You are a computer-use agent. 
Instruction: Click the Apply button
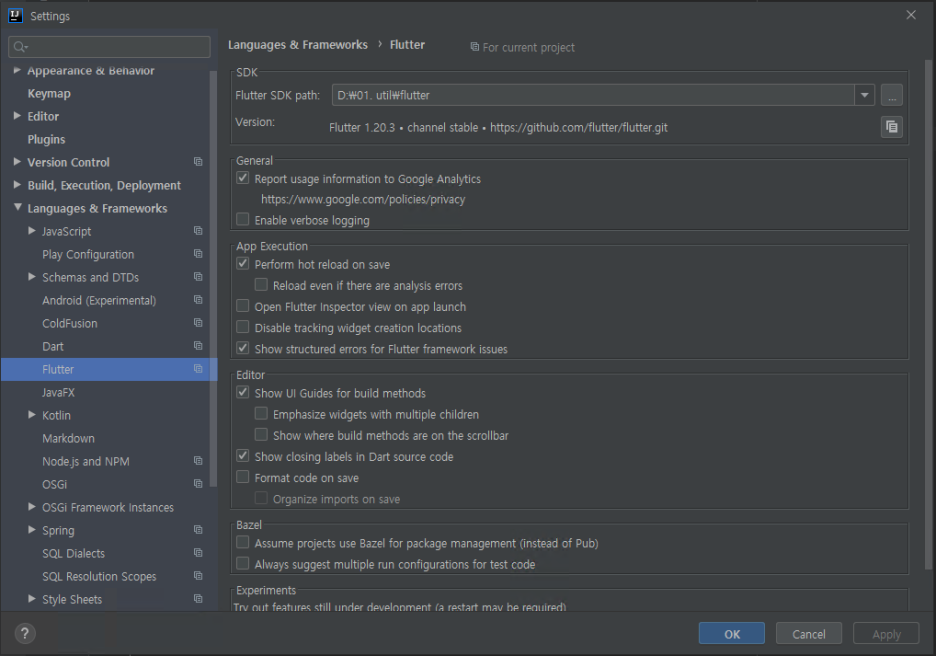coord(886,633)
